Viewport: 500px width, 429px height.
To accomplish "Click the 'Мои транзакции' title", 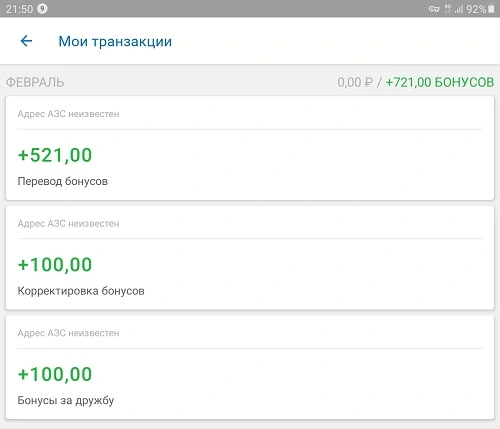I will (x=115, y=41).
